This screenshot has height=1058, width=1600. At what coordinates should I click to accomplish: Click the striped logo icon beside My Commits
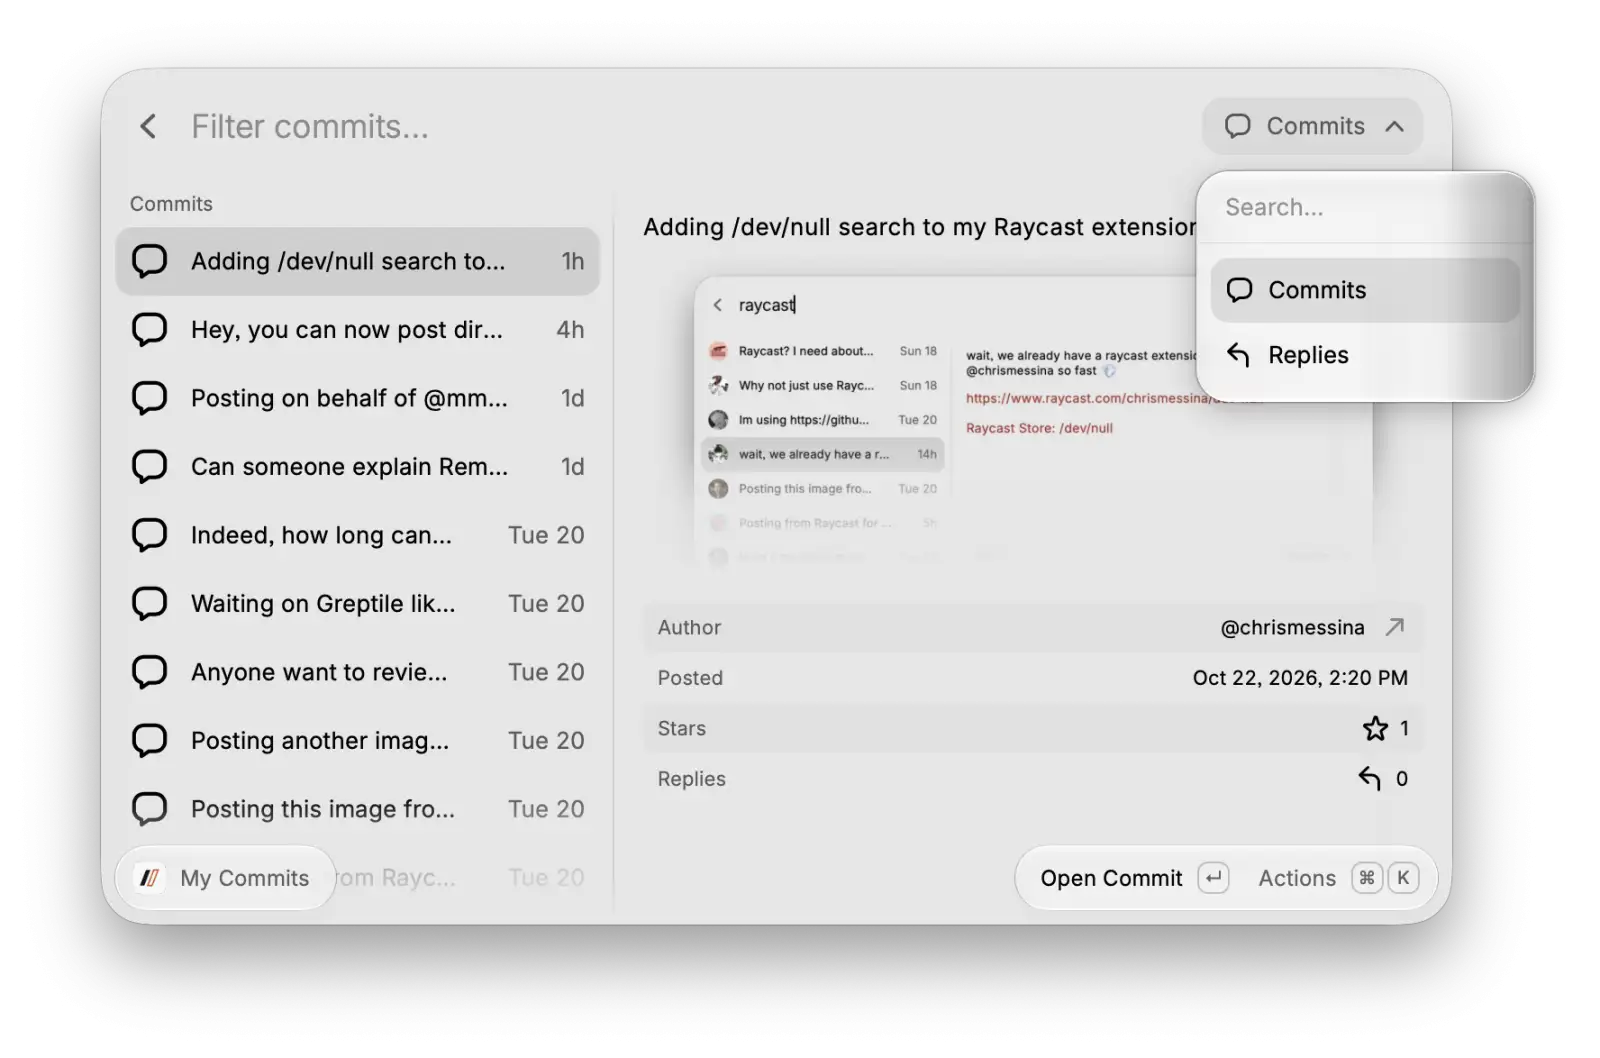(150, 878)
